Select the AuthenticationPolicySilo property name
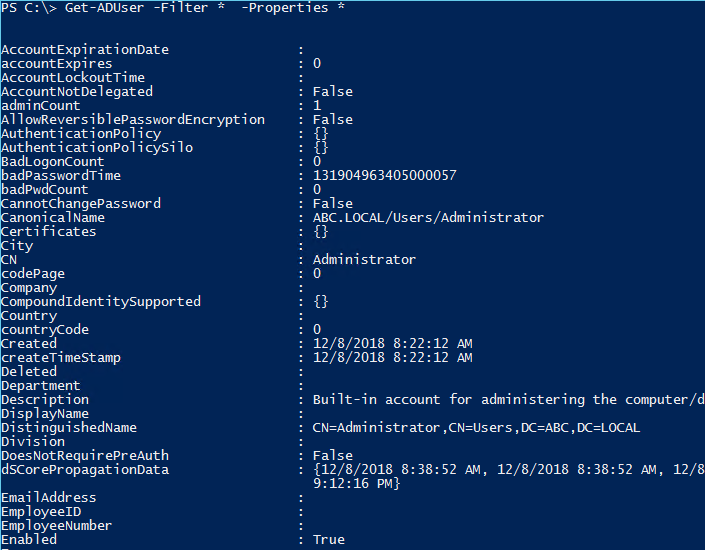Screen dimensions: 705x550 [97, 148]
